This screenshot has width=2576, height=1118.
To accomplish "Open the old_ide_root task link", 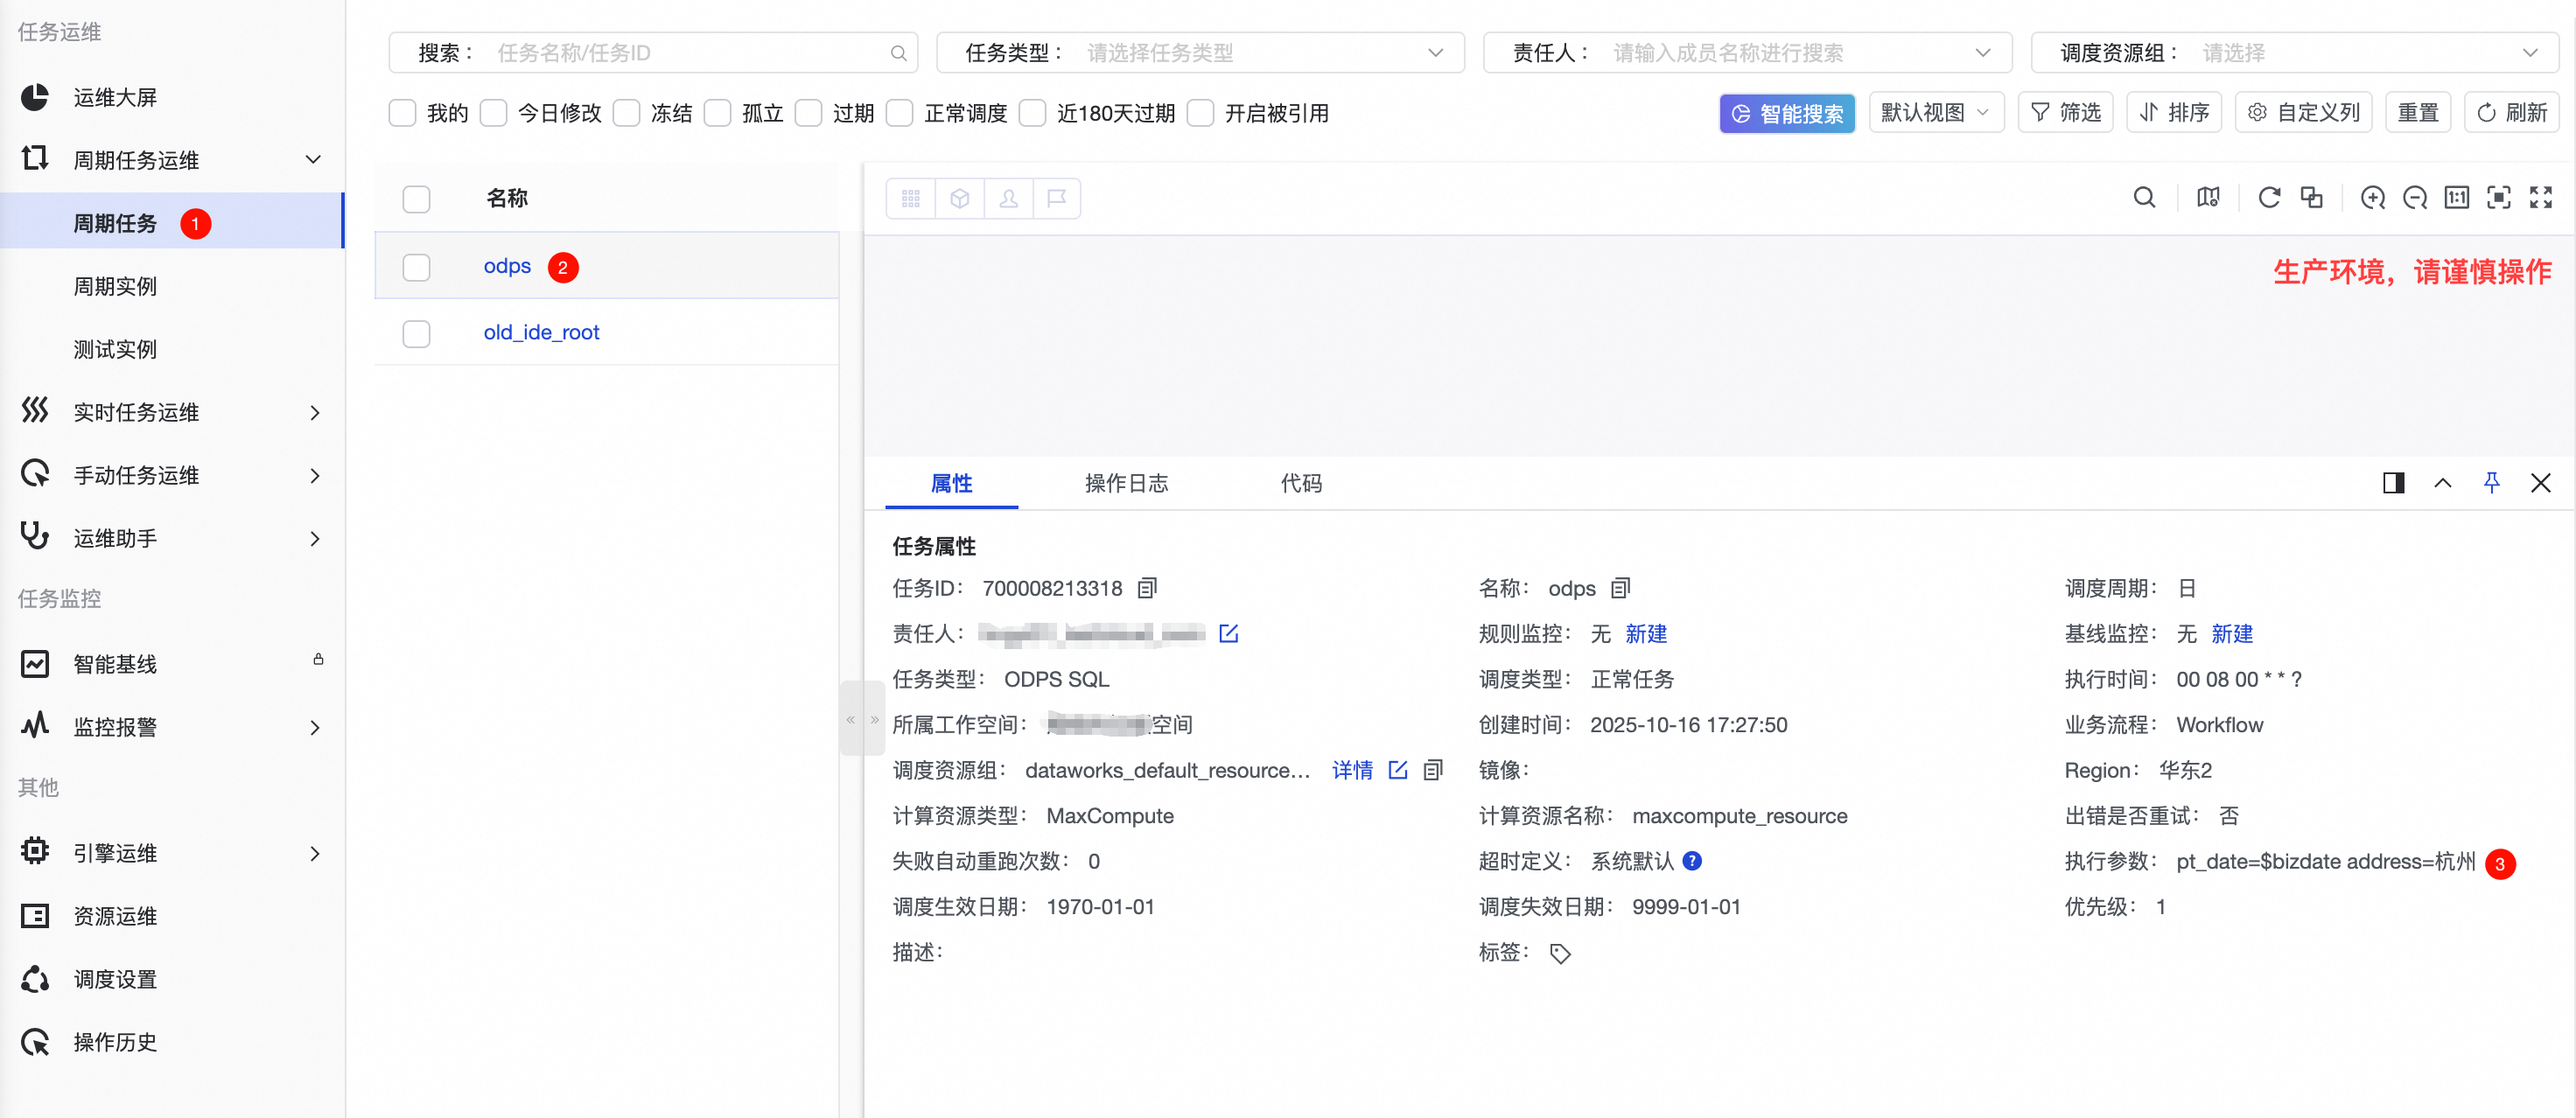I will coord(541,333).
